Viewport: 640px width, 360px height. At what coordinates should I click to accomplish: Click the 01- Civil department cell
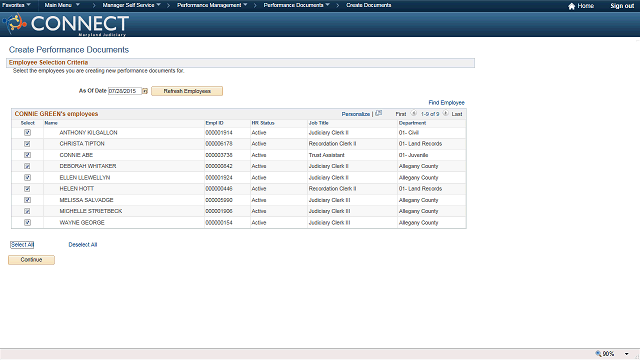[x=409, y=133]
